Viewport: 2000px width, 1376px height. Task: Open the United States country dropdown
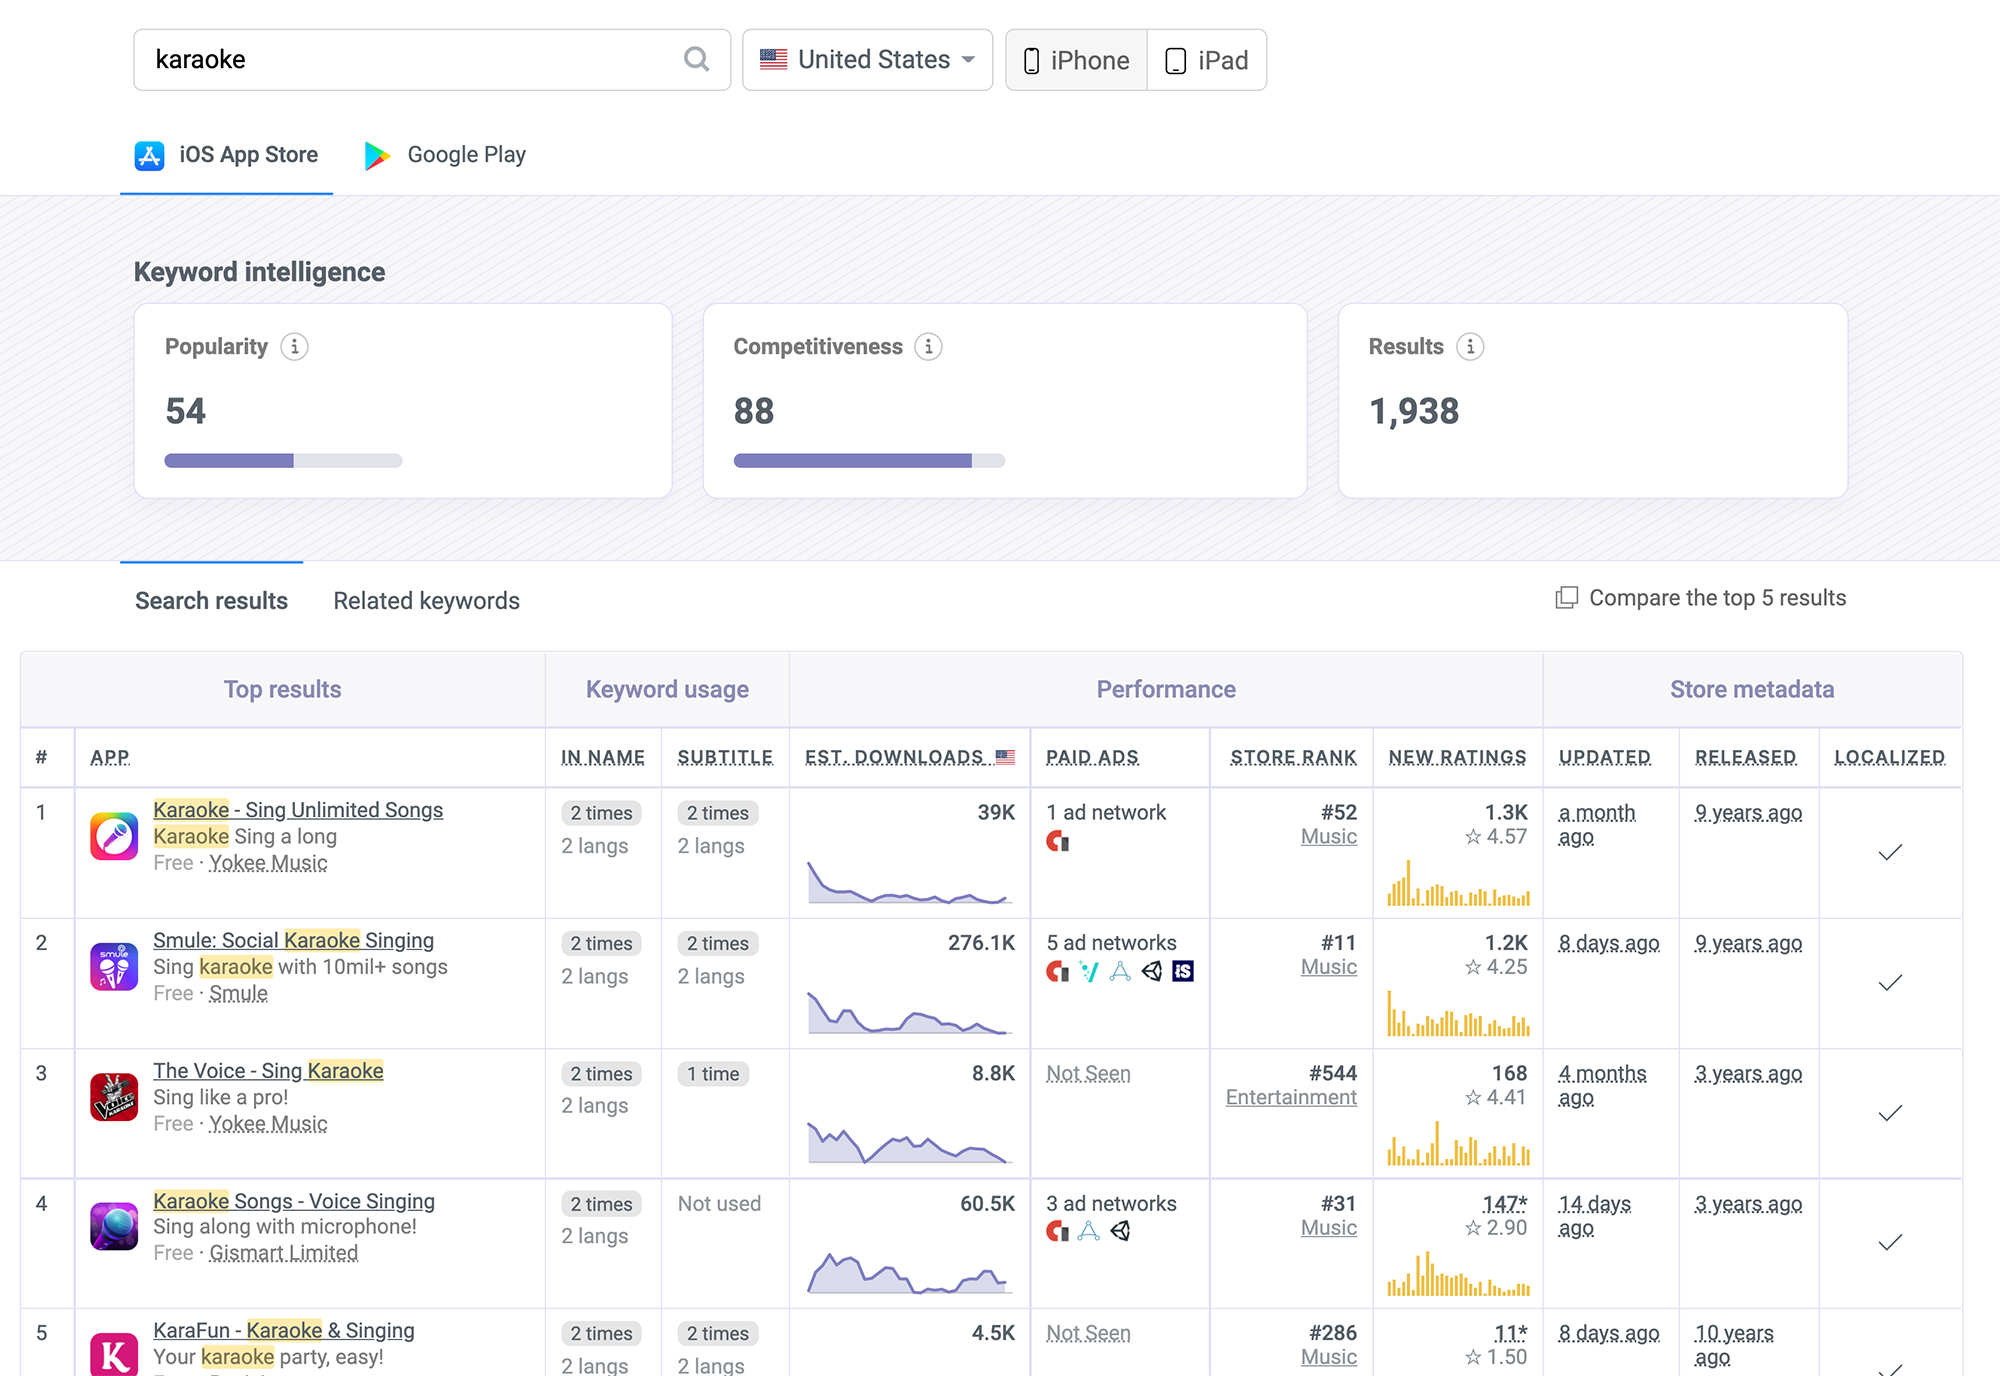[x=867, y=60]
